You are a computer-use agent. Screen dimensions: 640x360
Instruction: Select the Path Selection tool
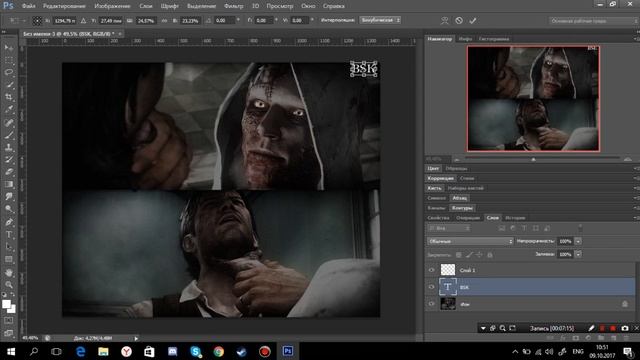coord(9,247)
